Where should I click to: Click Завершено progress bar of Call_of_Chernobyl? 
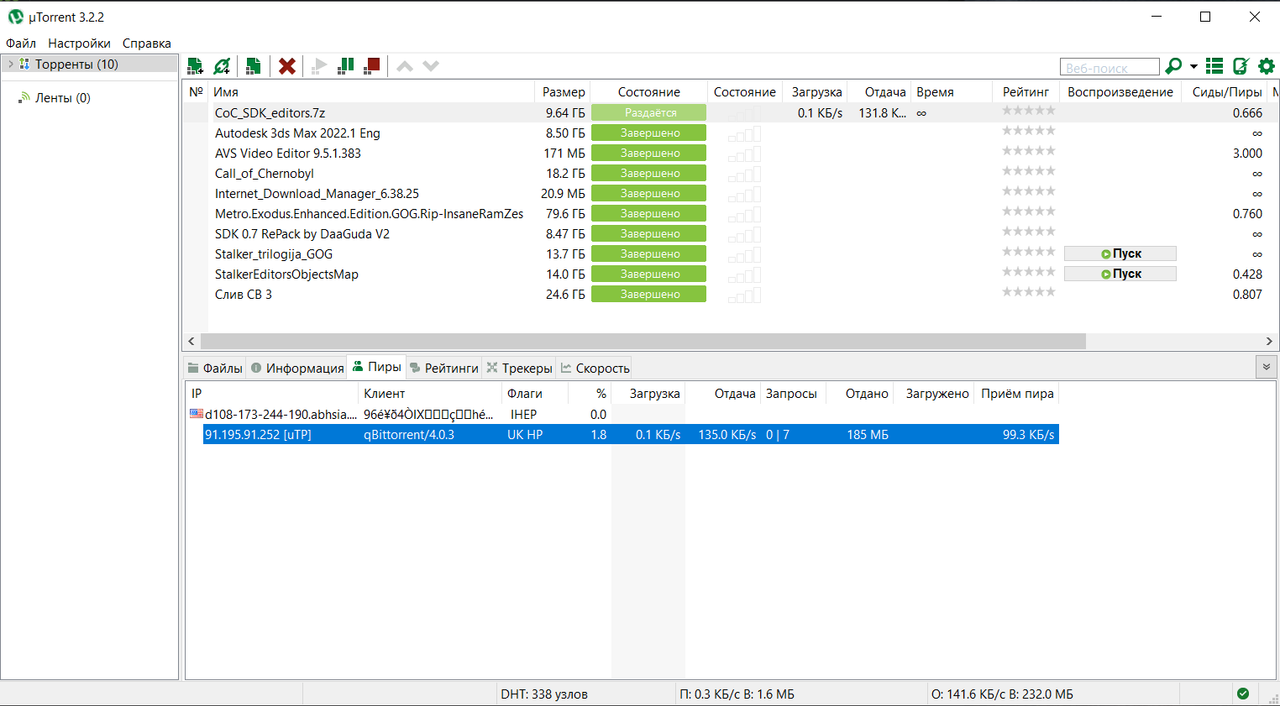tap(649, 173)
